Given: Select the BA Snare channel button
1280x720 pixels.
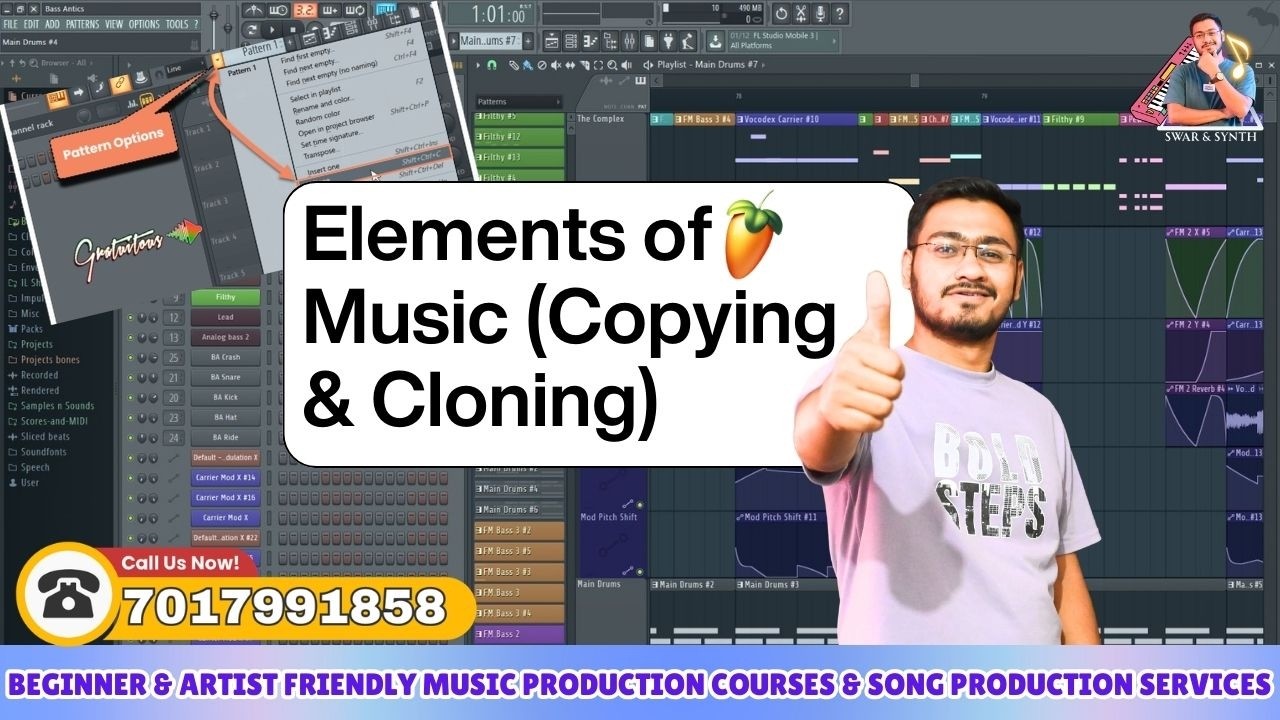Looking at the screenshot, I should tap(226, 377).
